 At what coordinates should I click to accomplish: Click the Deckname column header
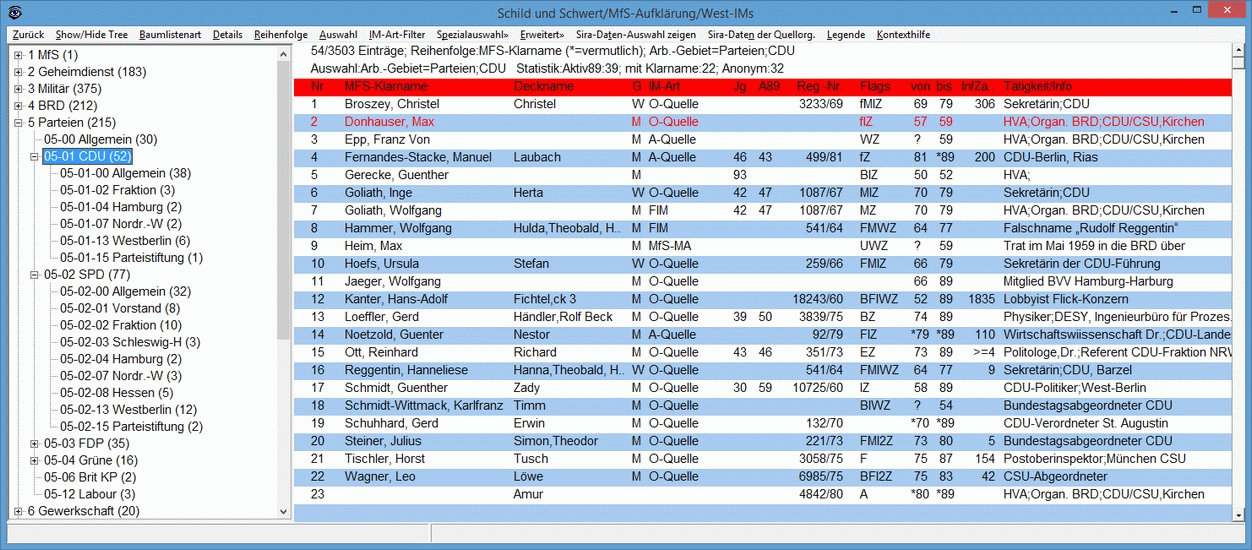tap(543, 87)
